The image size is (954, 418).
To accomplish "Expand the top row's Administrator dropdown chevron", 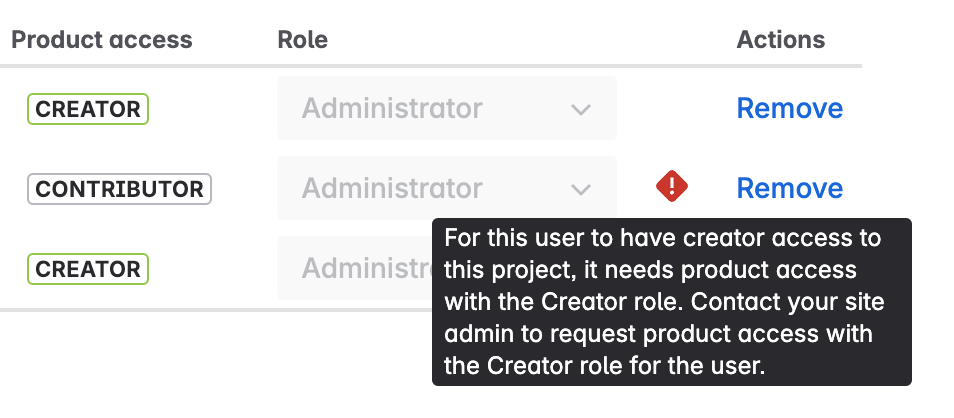I will pos(581,109).
